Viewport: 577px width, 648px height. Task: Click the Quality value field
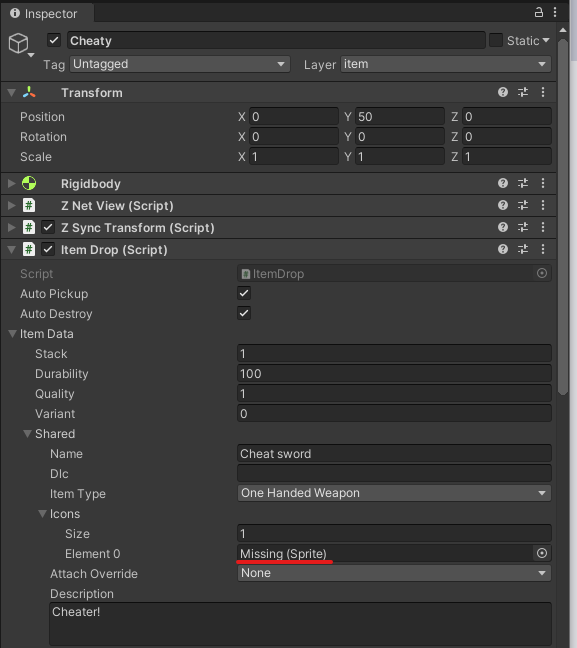point(394,393)
